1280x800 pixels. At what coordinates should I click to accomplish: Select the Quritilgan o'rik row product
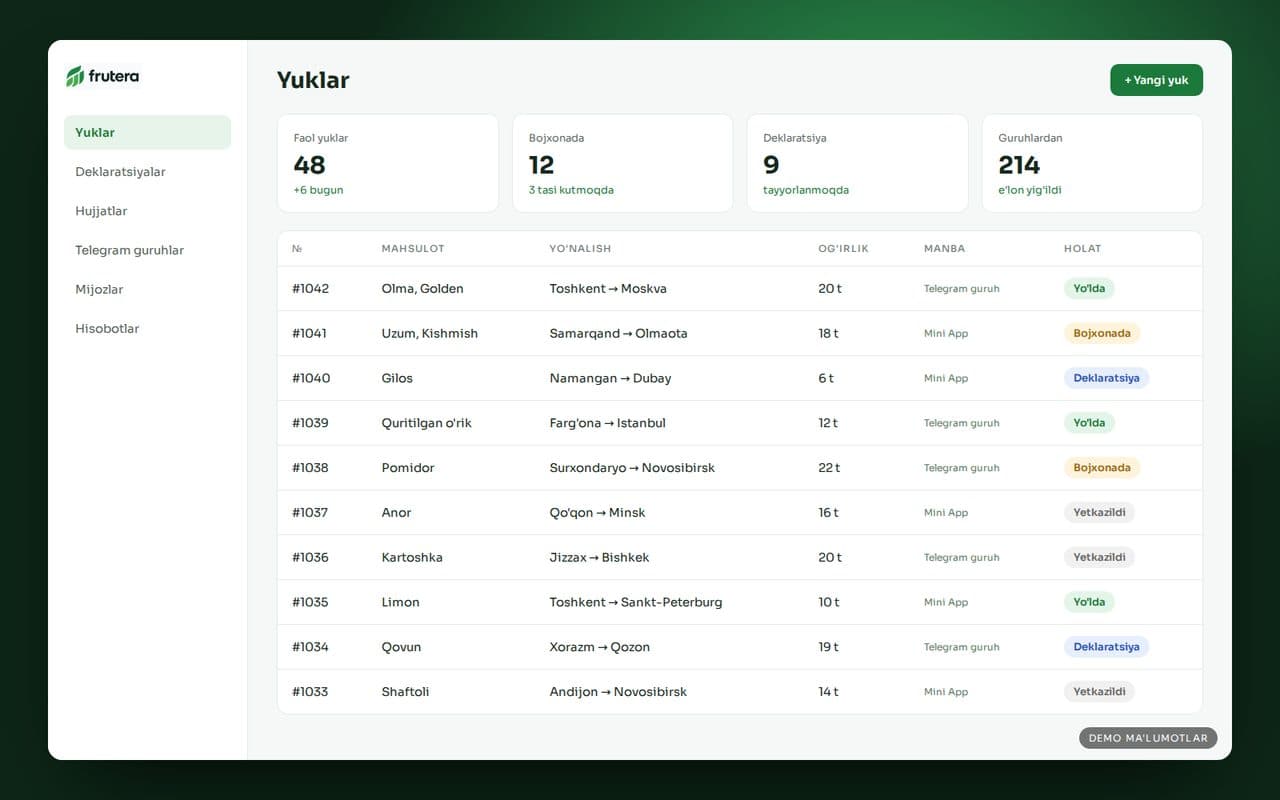coord(426,423)
